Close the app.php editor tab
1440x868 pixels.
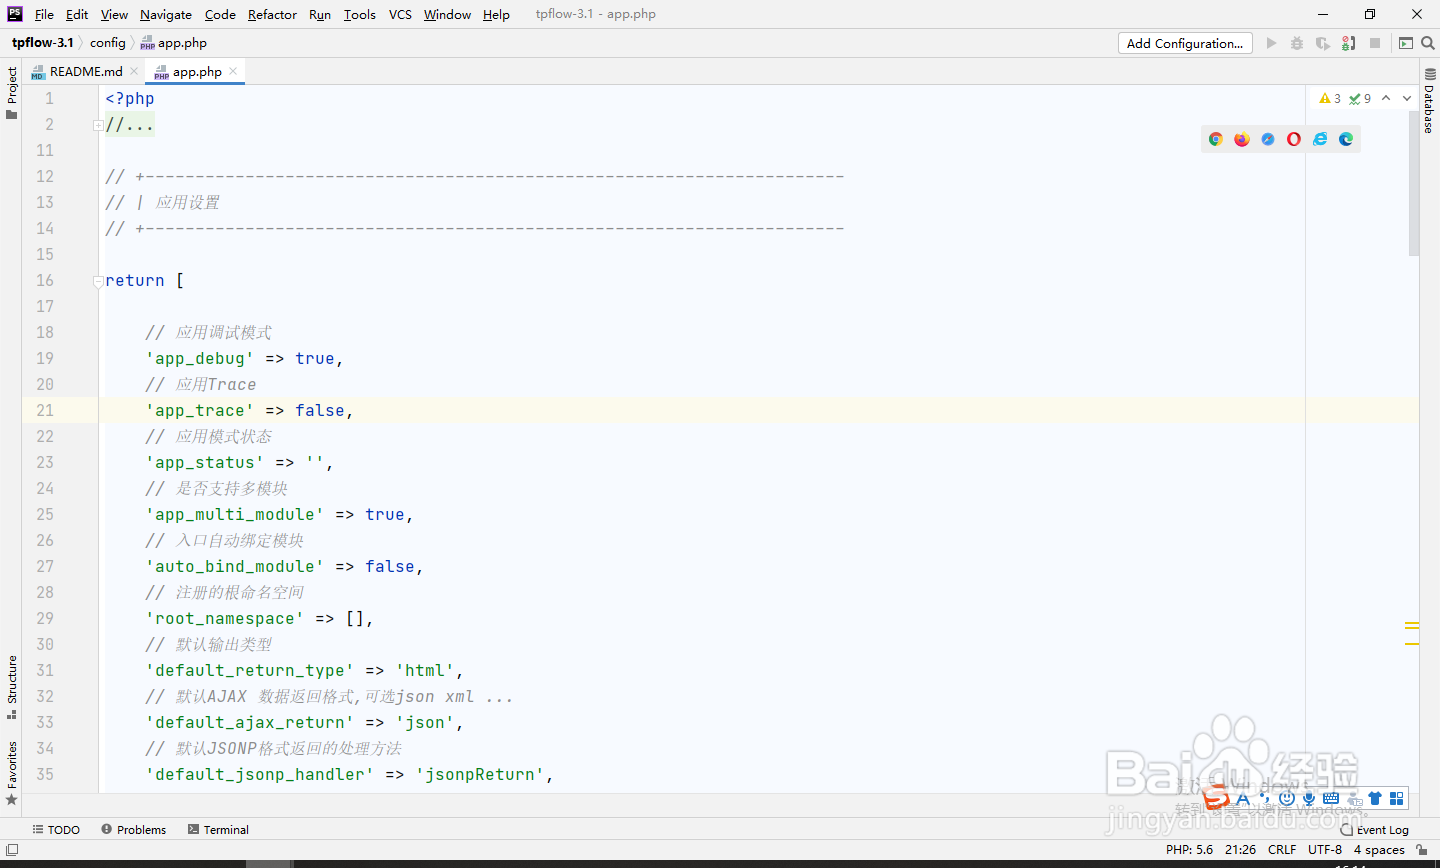233,71
